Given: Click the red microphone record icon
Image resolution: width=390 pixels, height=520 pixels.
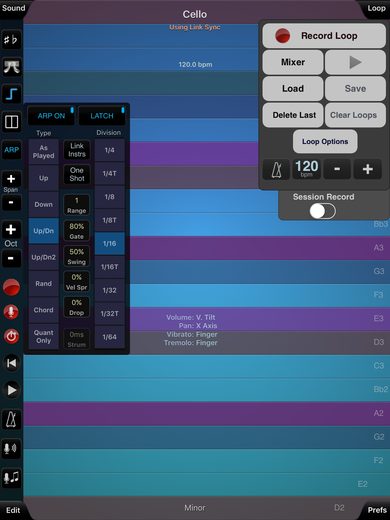Looking at the screenshot, I should point(11,312).
